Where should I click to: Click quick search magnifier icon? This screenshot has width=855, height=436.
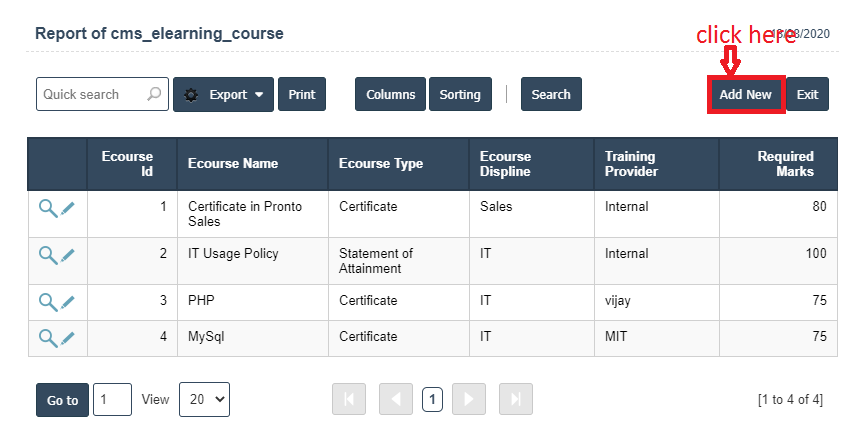point(154,94)
